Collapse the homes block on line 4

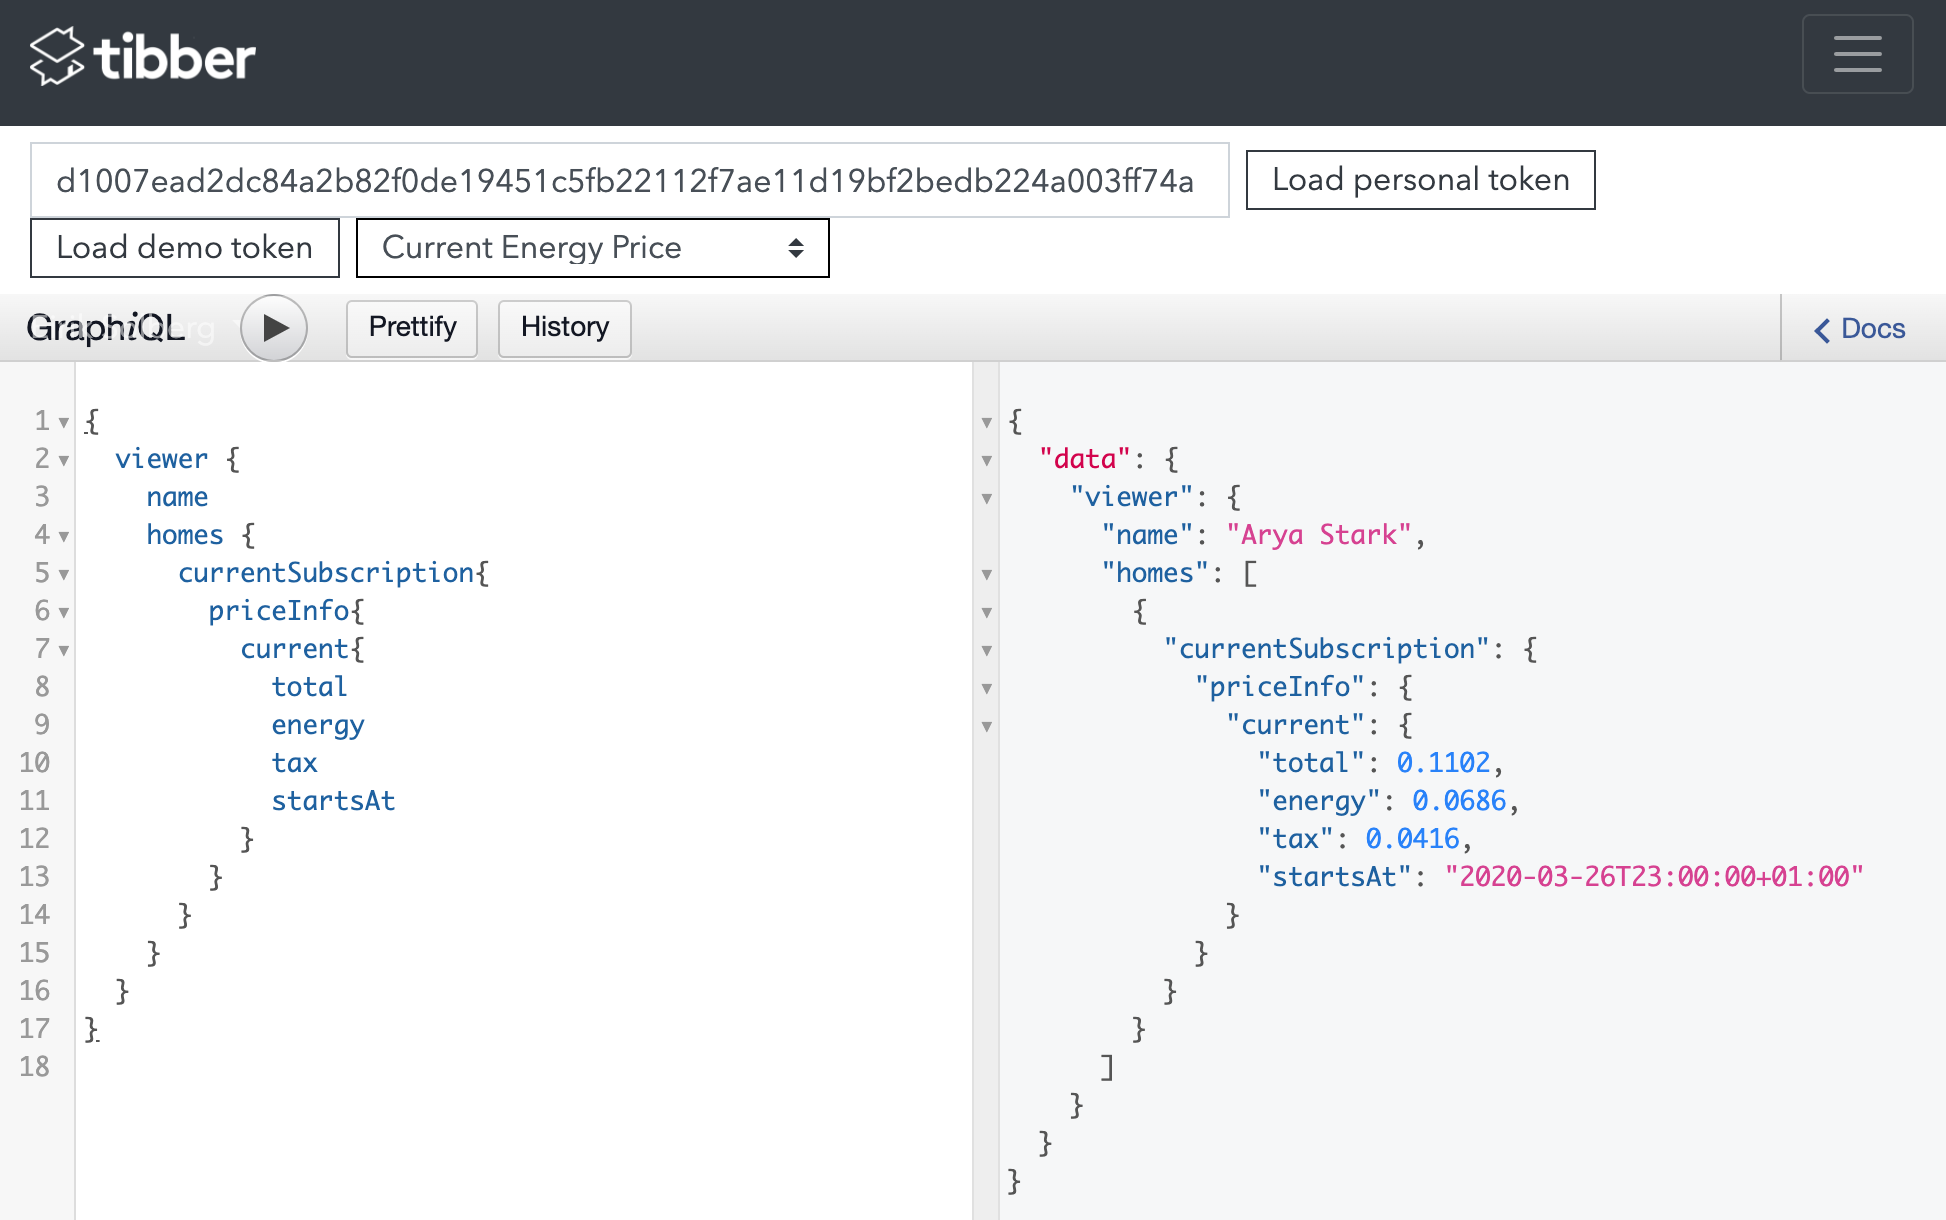(x=64, y=536)
